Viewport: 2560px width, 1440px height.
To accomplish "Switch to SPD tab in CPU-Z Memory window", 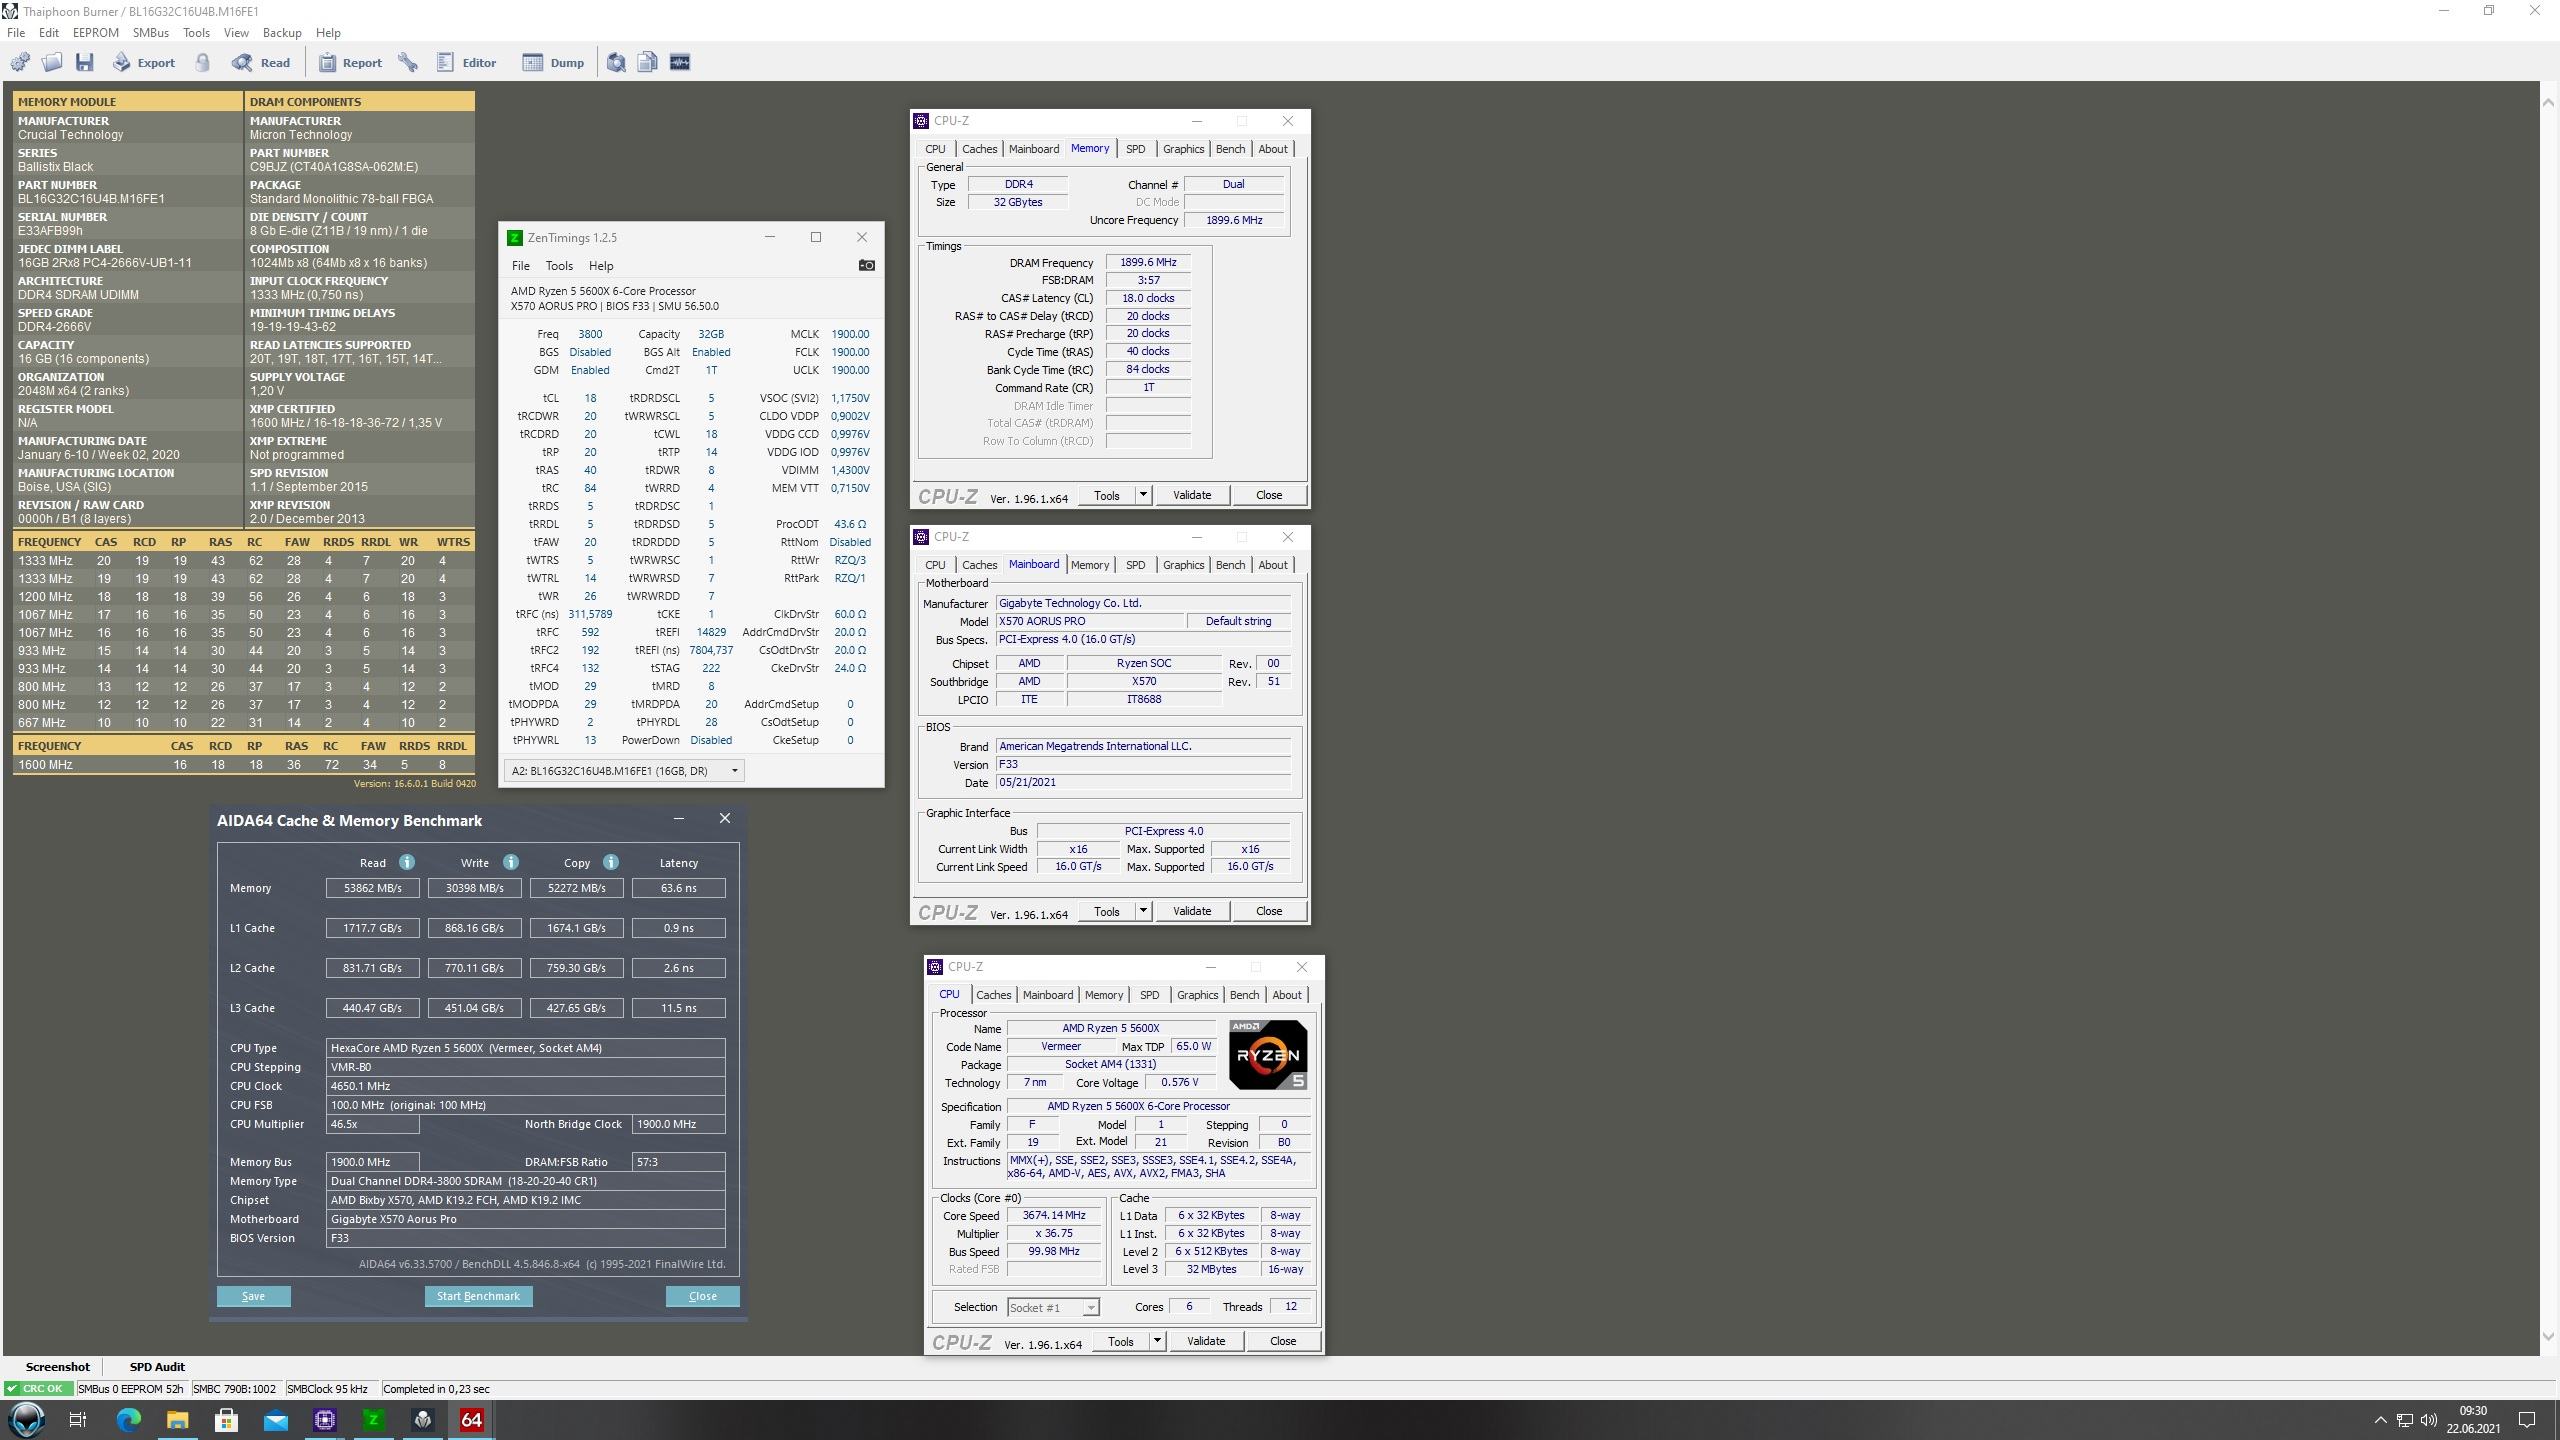I will (x=1135, y=149).
